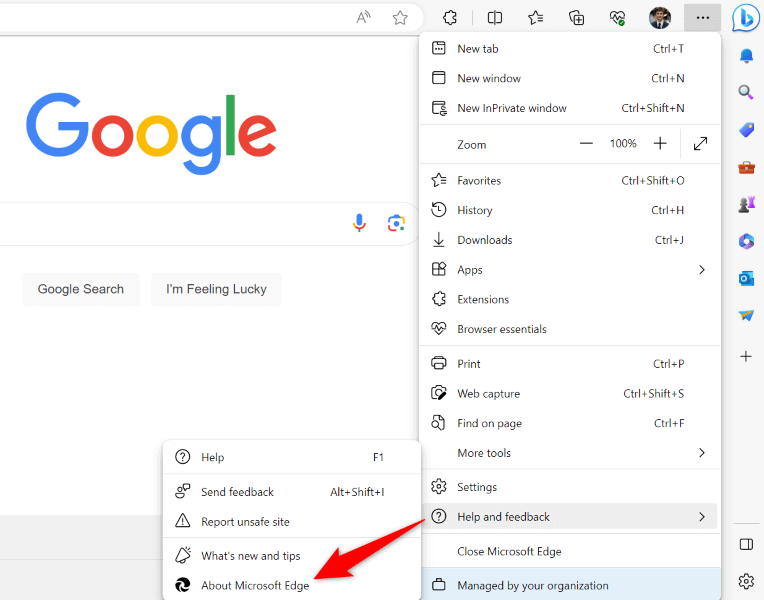Open Downloads from the menu
The image size is (764, 600).
click(570, 240)
